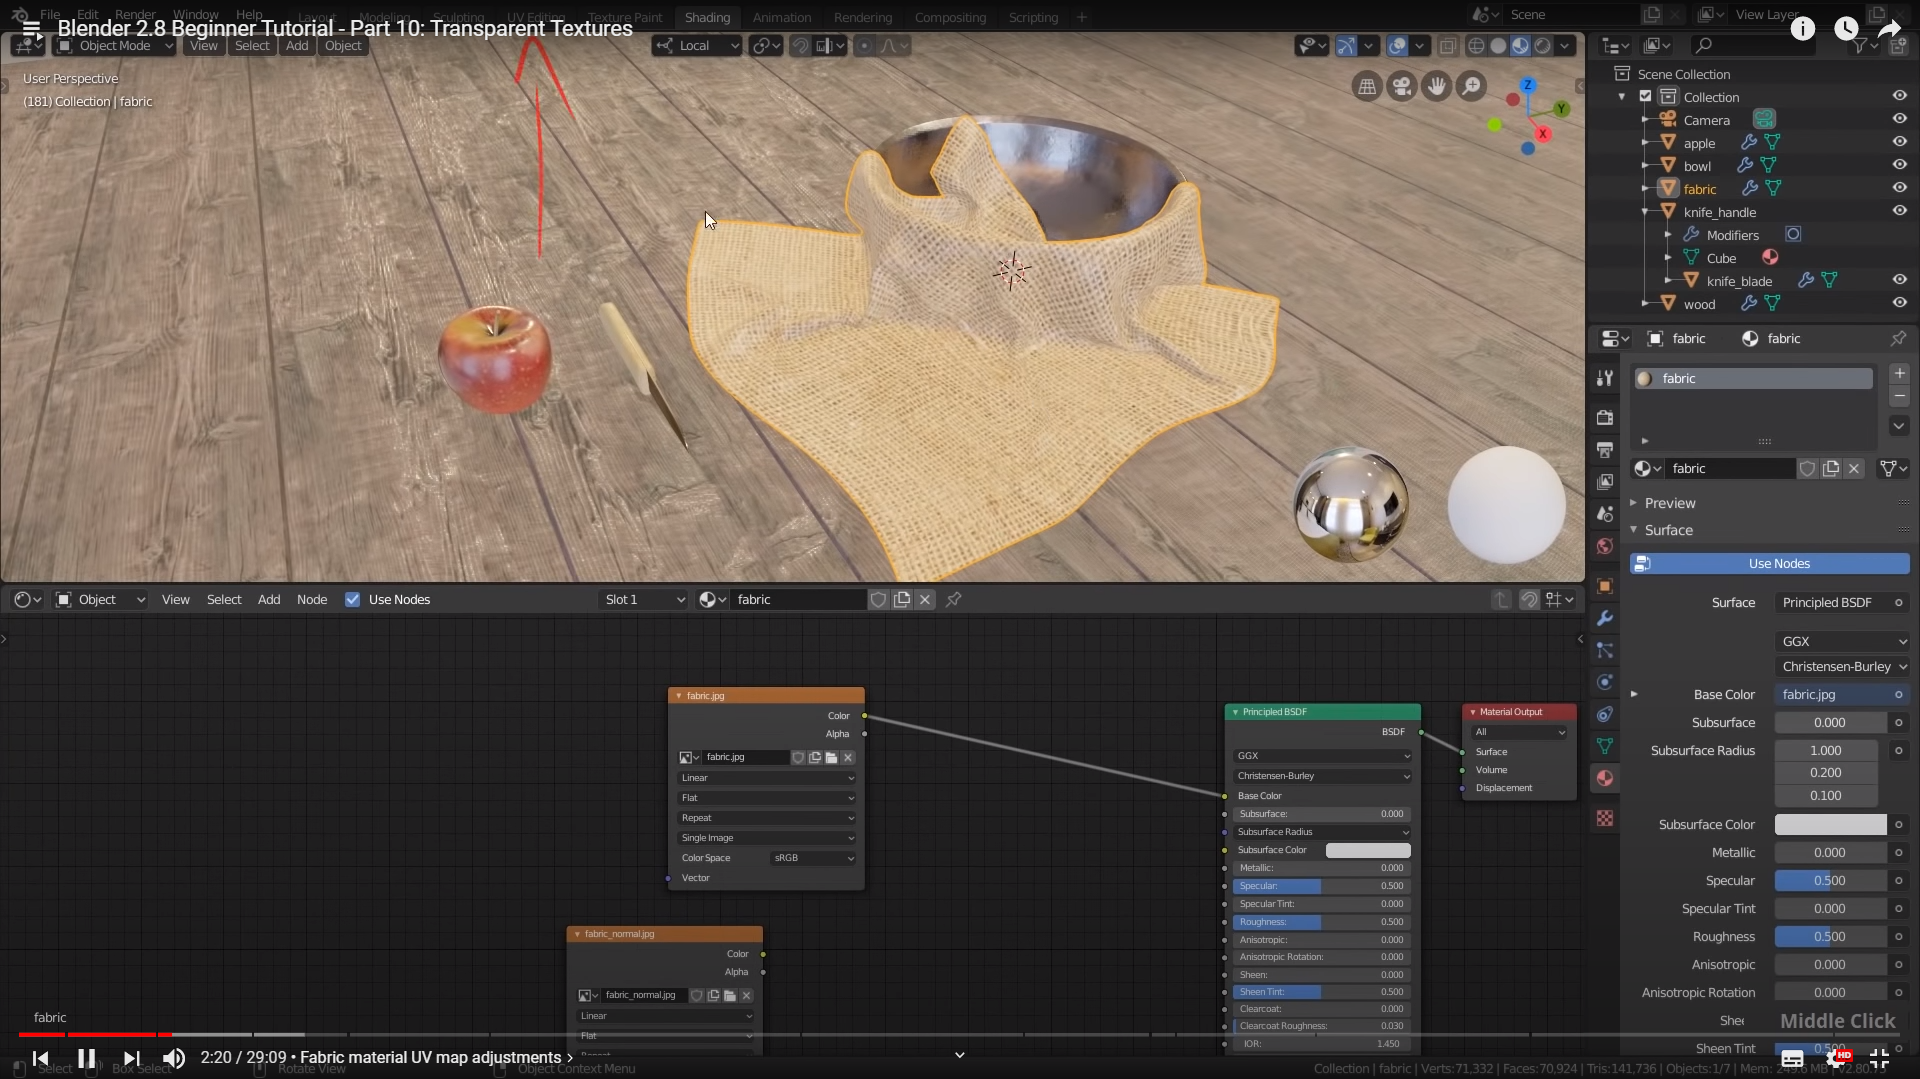
Task: Hide the Camera object in outliner
Action: (x=1899, y=119)
